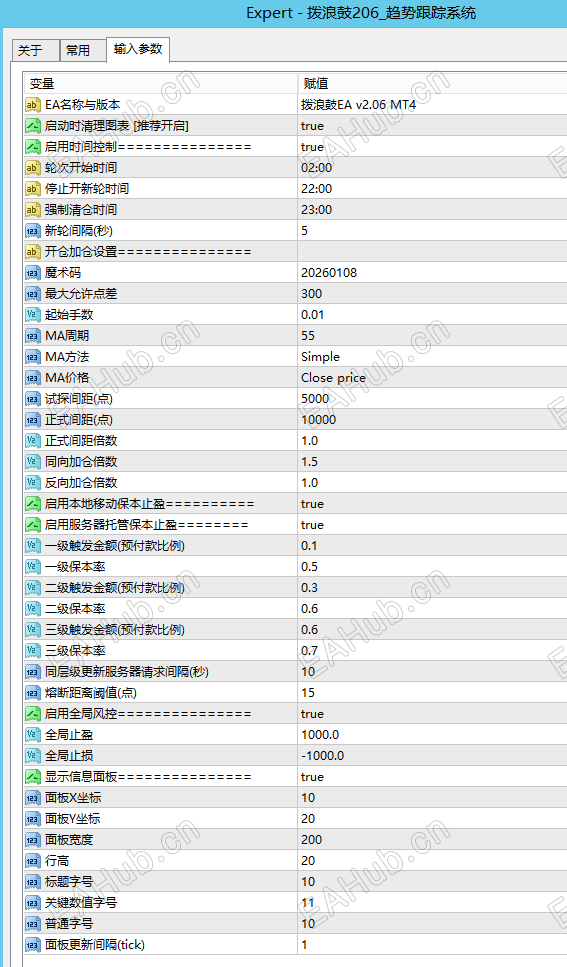Image resolution: width=567 pixels, height=967 pixels.
Task: Click the boolean icon beside 启用全局风控
Action: pos(33,714)
